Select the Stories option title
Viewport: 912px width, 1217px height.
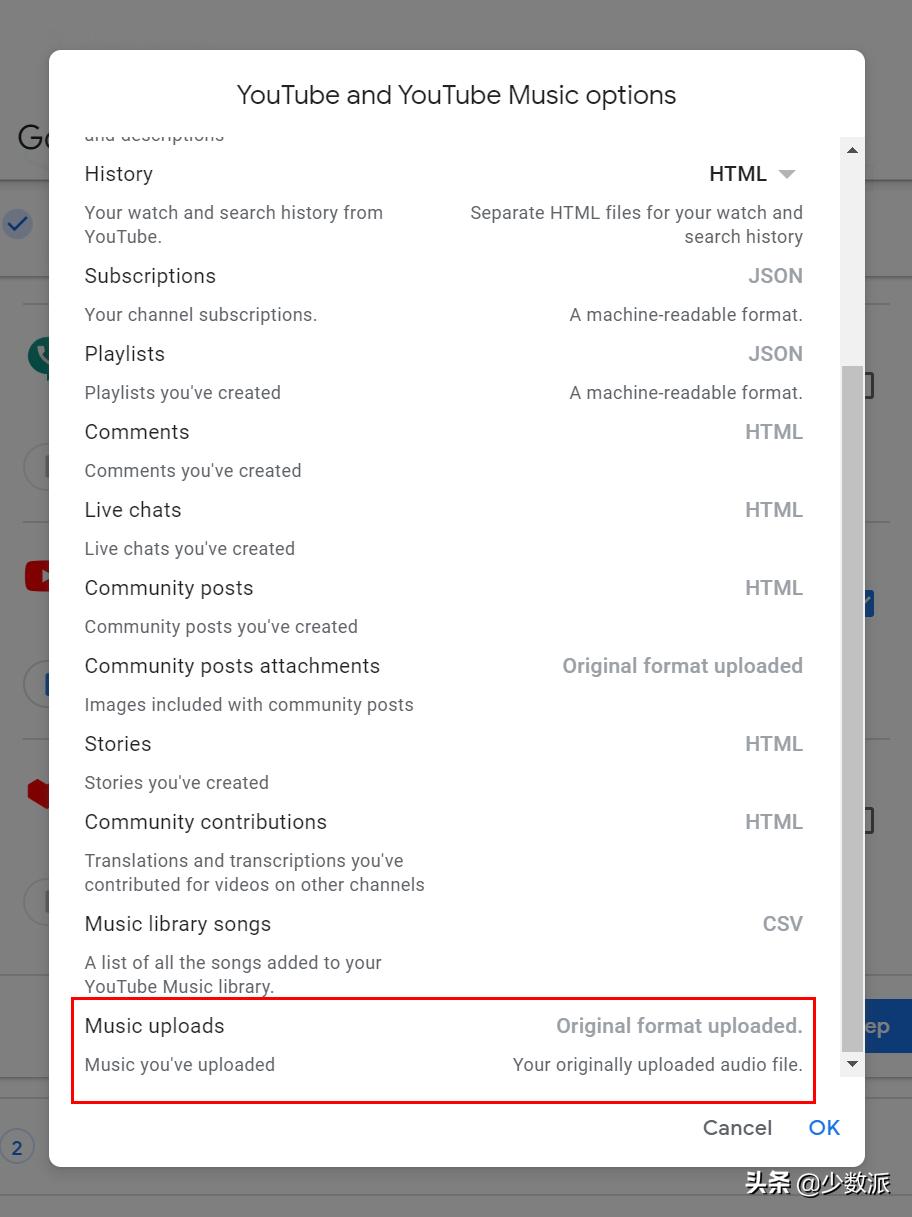click(x=118, y=744)
